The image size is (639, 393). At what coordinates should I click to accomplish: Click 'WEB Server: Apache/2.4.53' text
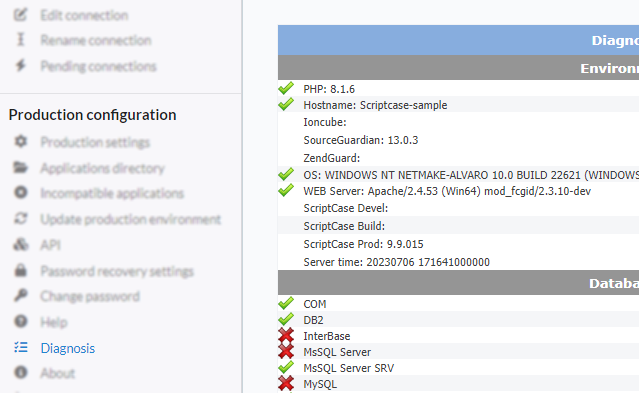coord(447,191)
